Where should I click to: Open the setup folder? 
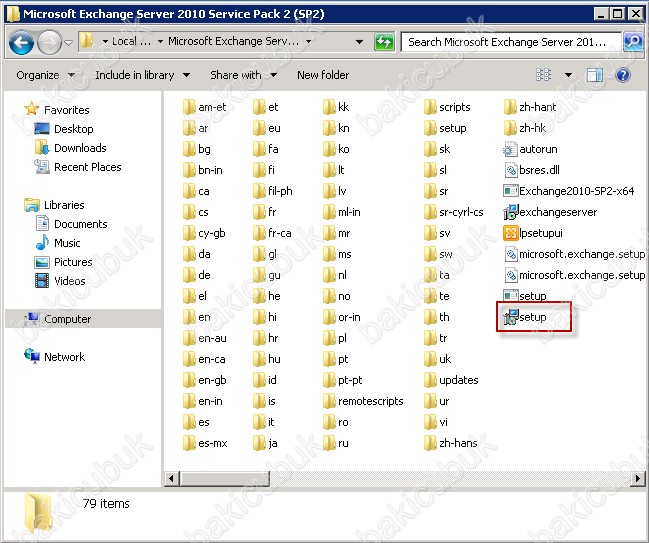pyautogui.click(x=445, y=128)
